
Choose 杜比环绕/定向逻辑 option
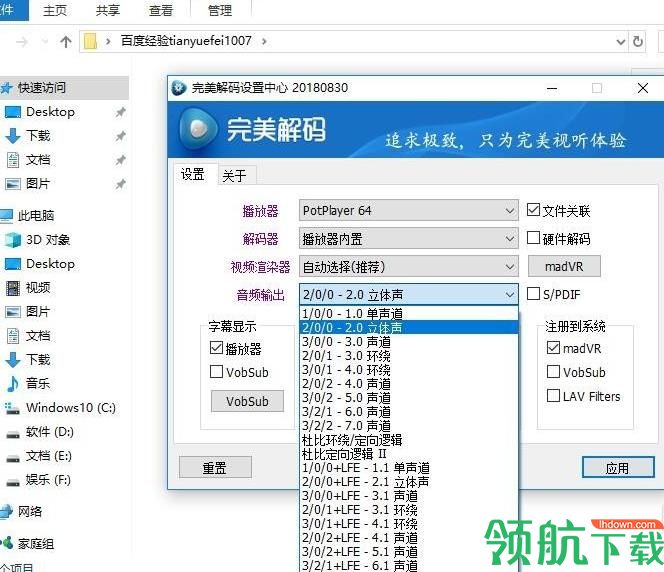tap(409, 439)
